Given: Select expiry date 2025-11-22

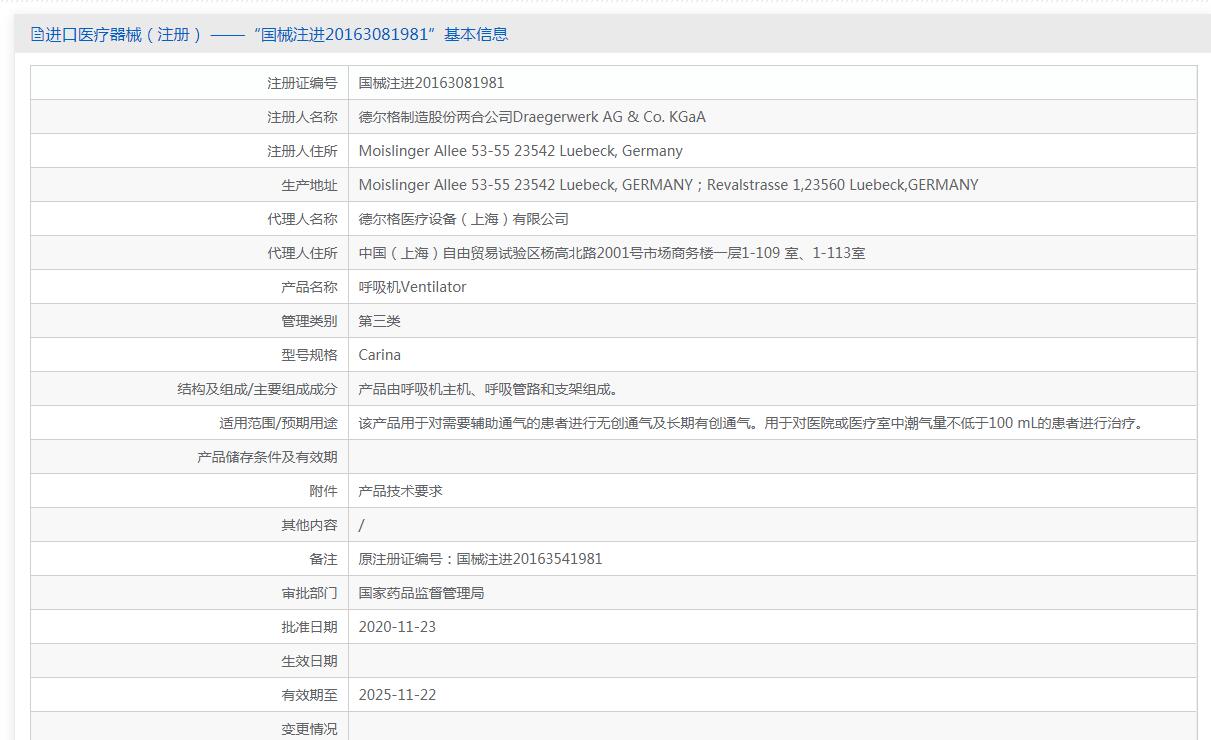Looking at the screenshot, I should pos(397,695).
